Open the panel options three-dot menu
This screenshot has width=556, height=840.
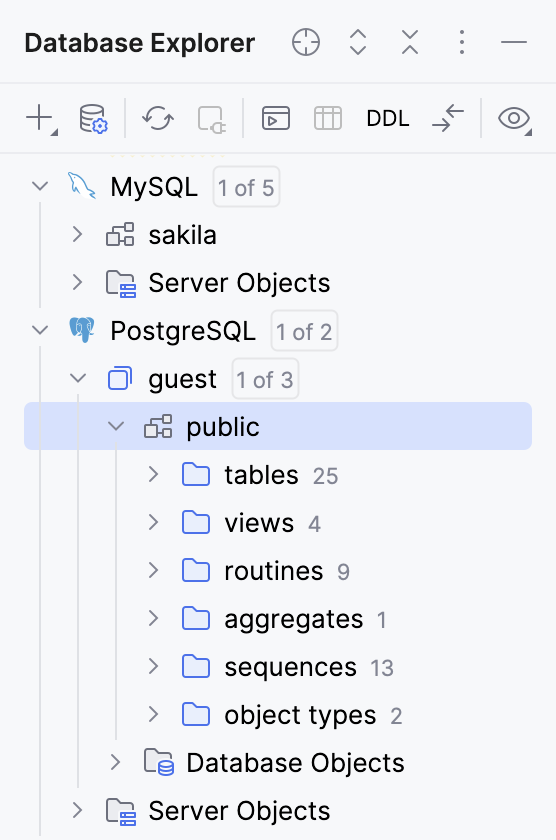click(x=462, y=42)
